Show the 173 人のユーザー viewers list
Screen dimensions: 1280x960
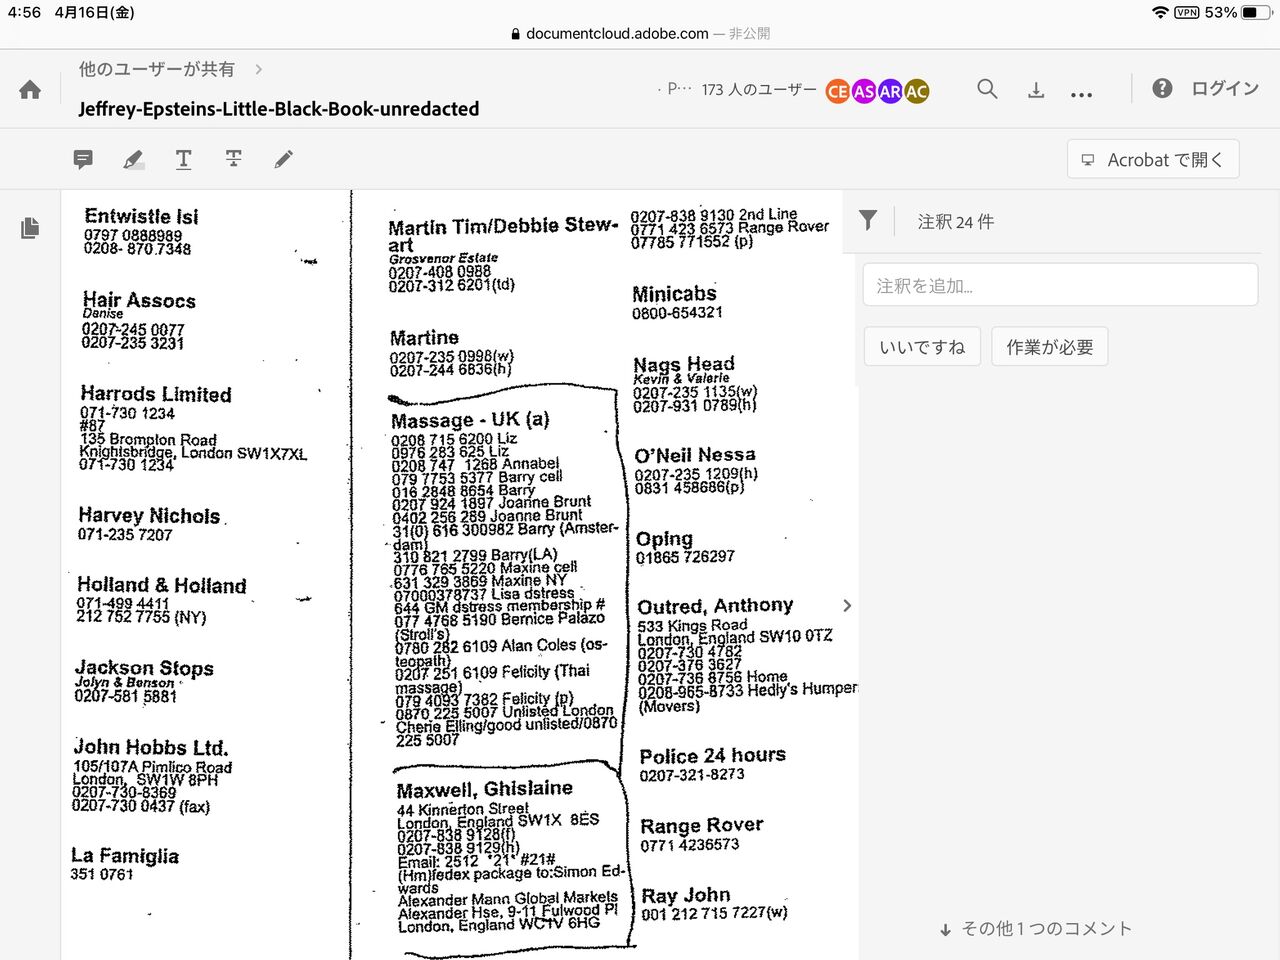tap(759, 89)
